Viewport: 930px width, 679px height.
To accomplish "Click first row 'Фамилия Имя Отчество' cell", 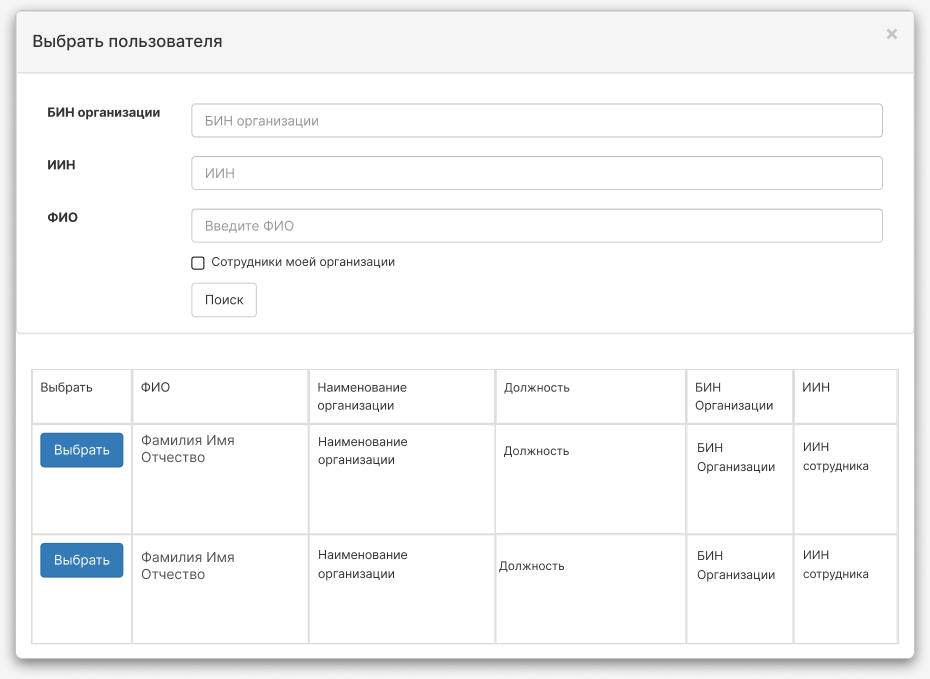I will (x=220, y=479).
